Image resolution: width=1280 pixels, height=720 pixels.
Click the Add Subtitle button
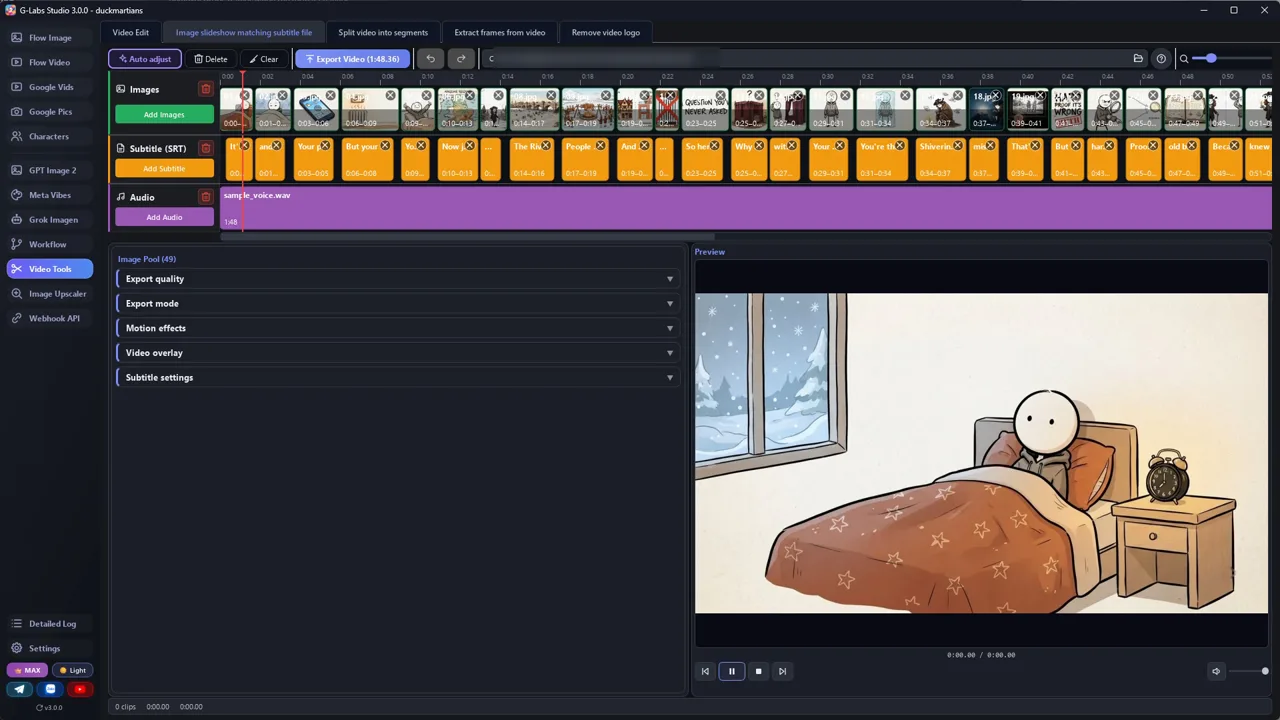164,169
